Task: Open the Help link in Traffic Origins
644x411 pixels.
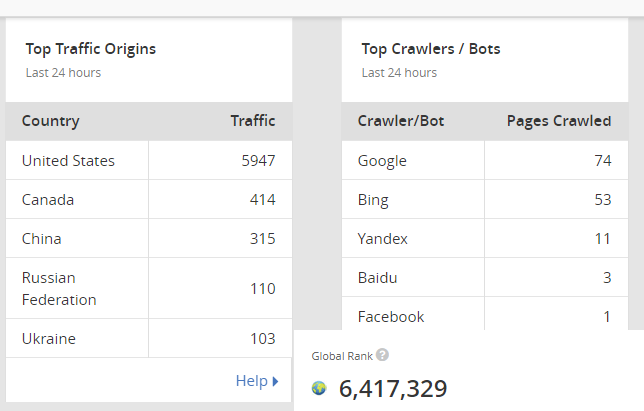Action: click(251, 381)
